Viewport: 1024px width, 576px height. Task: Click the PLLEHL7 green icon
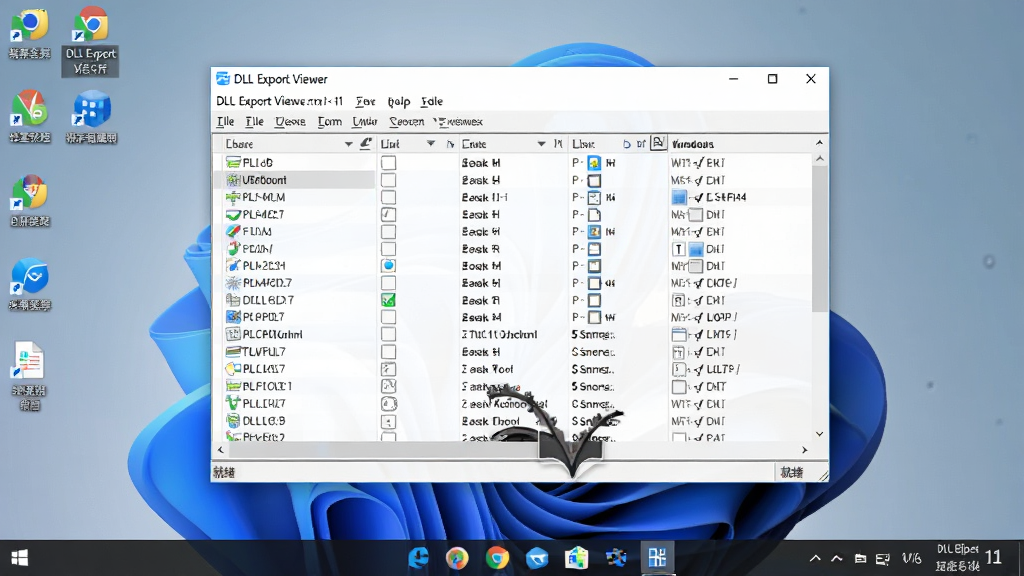coord(233,403)
